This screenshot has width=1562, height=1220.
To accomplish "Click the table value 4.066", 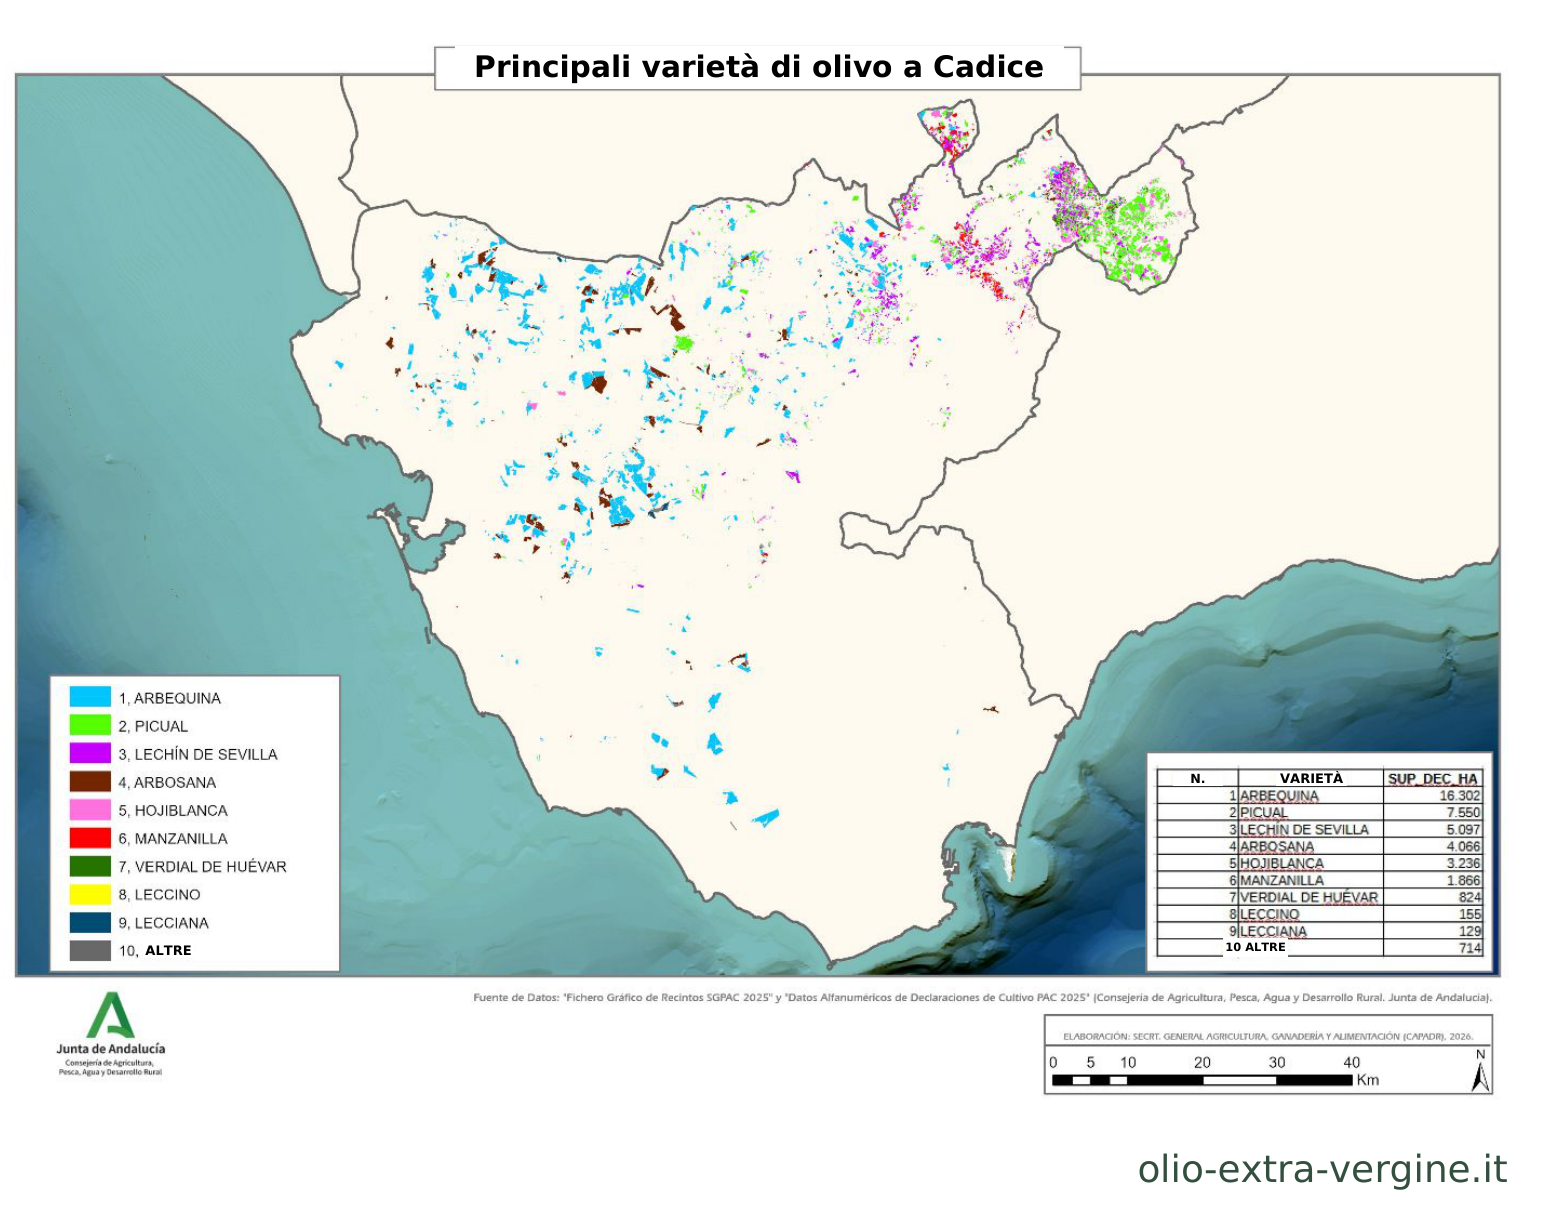I will [x=1463, y=847].
